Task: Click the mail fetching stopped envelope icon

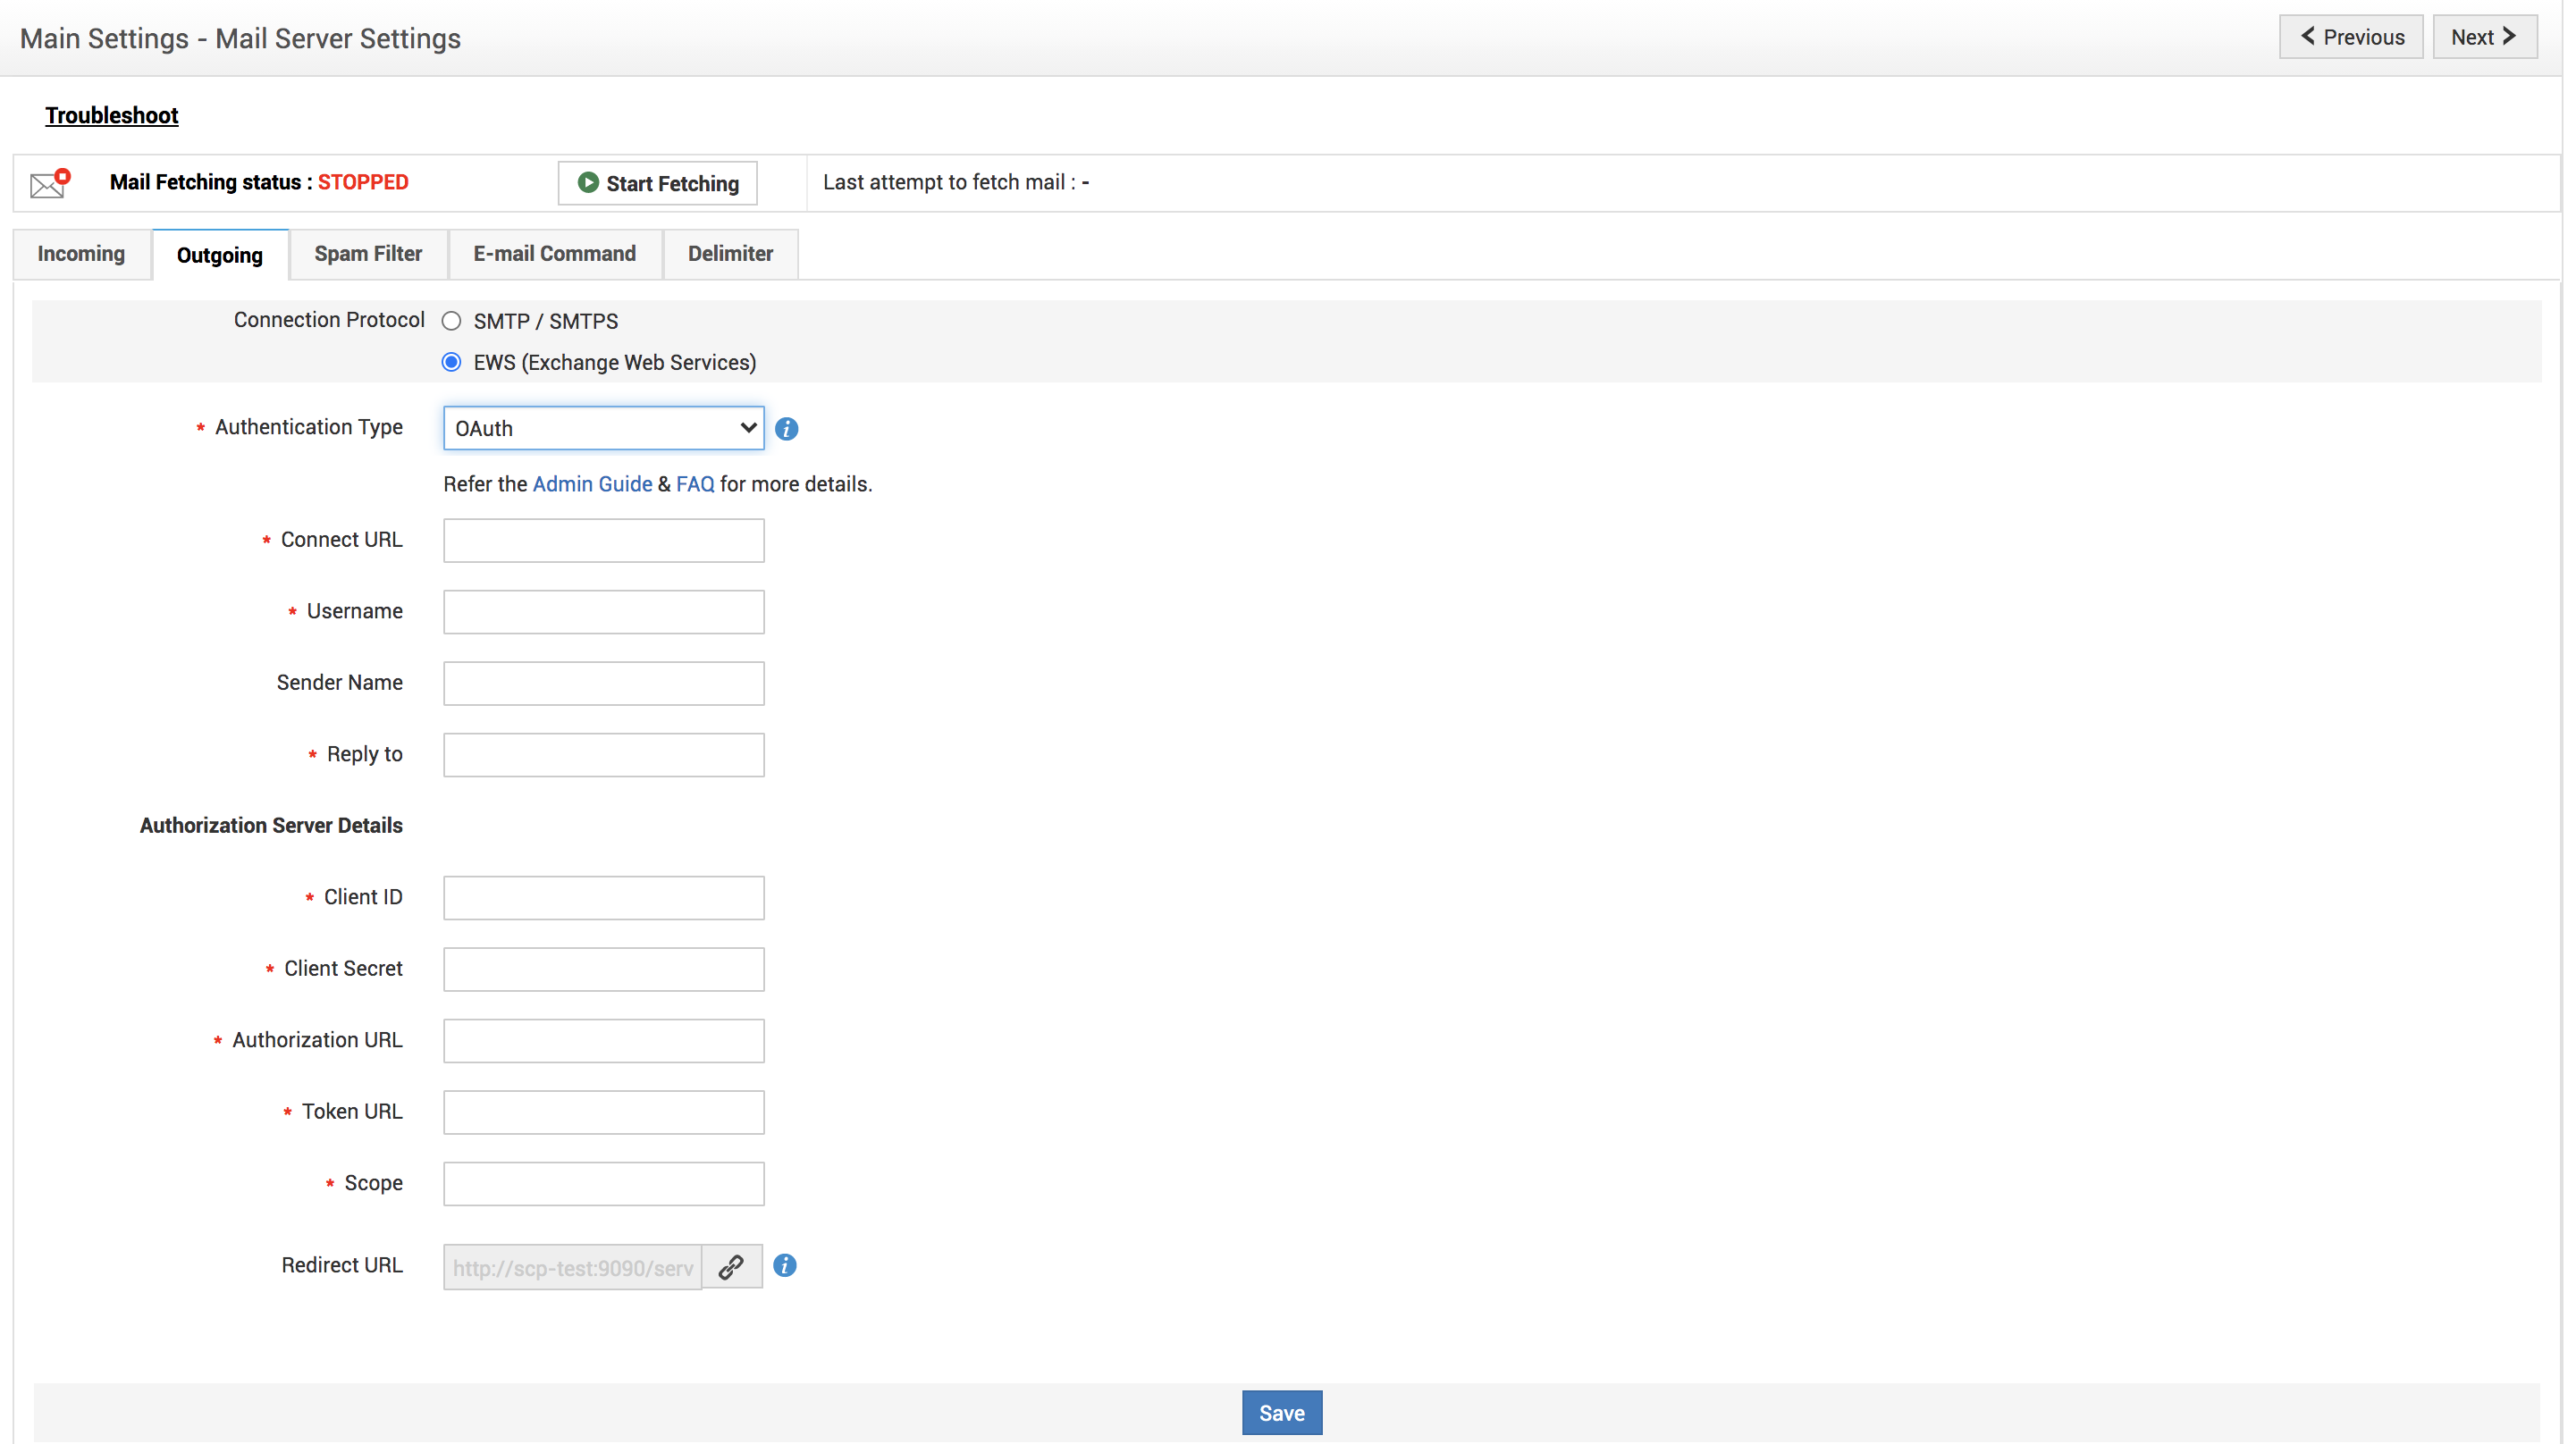Action: pos(49,183)
